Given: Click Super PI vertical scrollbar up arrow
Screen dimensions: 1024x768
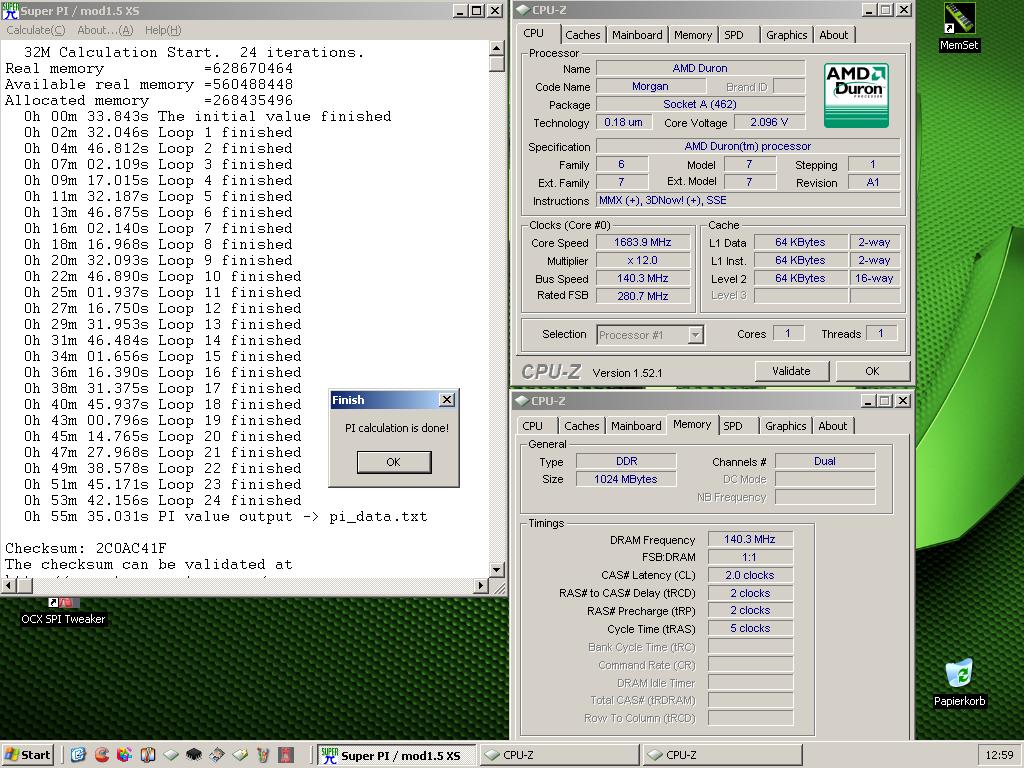Looking at the screenshot, I should [x=496, y=49].
